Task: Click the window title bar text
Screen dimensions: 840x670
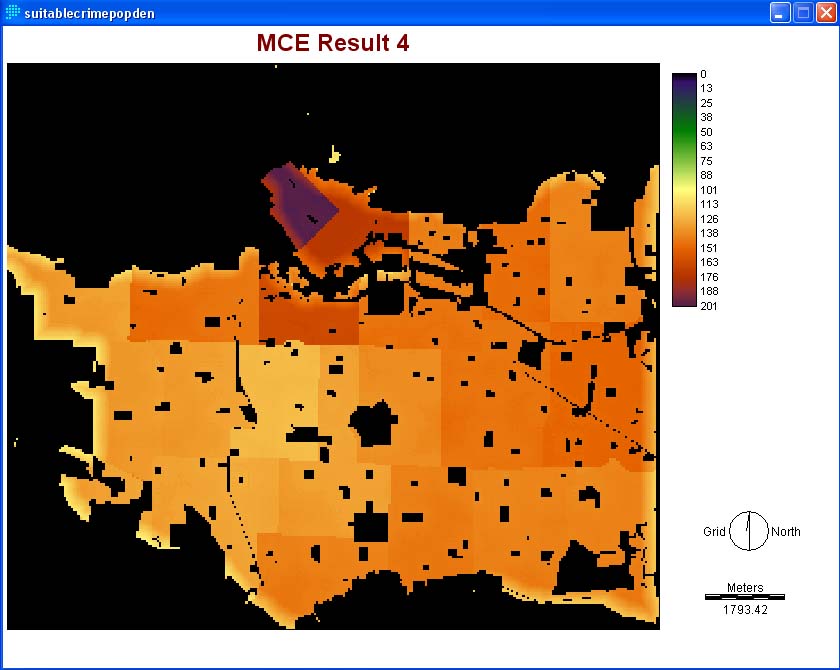Action: 89,13
